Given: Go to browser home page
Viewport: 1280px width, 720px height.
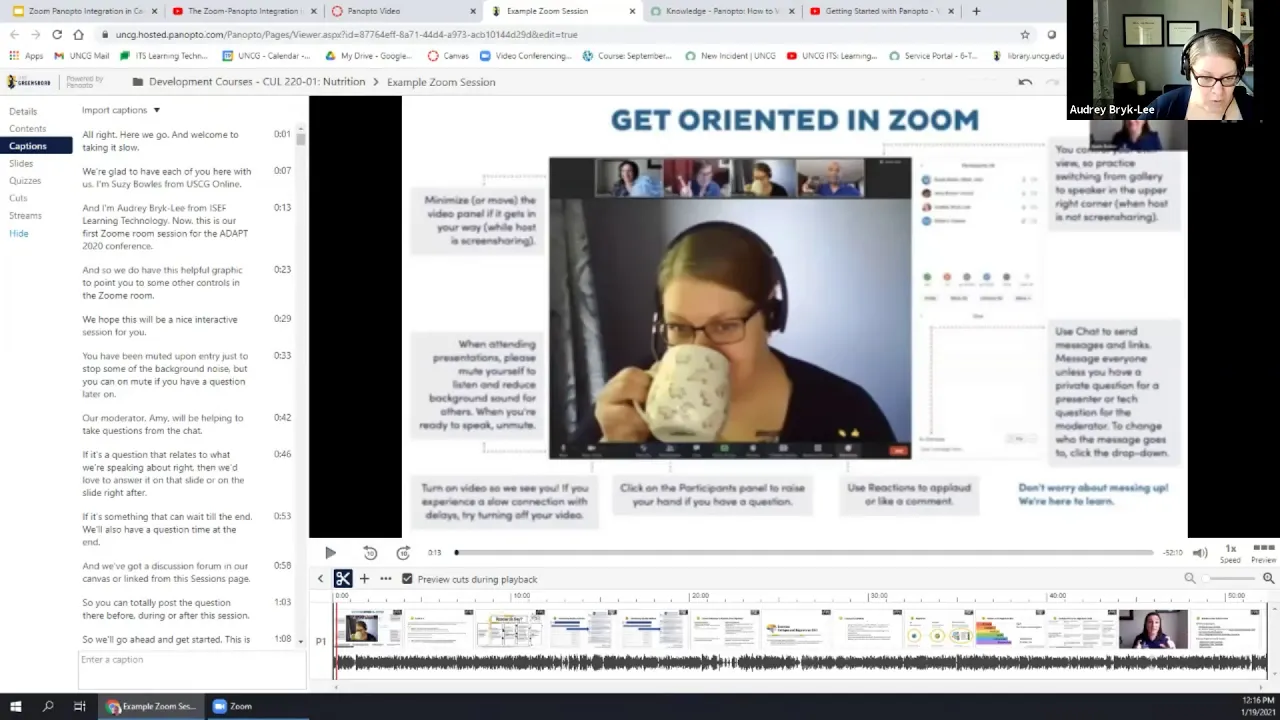Looking at the screenshot, I should click(x=78, y=34).
